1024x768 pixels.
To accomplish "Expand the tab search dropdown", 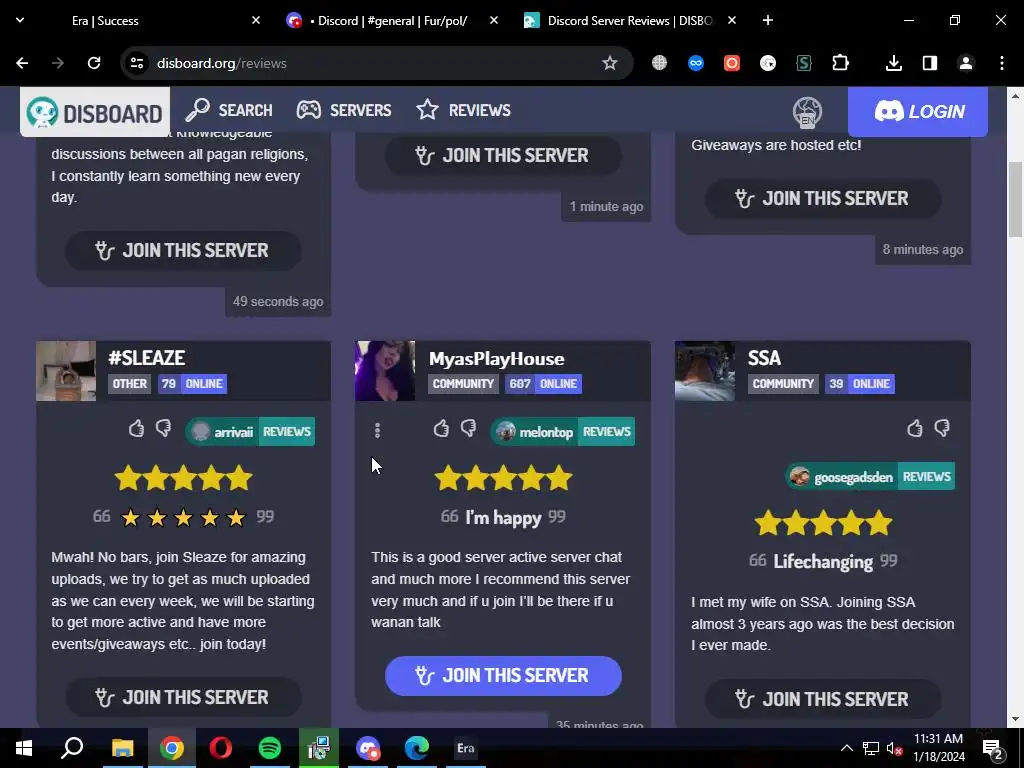I will (20, 20).
